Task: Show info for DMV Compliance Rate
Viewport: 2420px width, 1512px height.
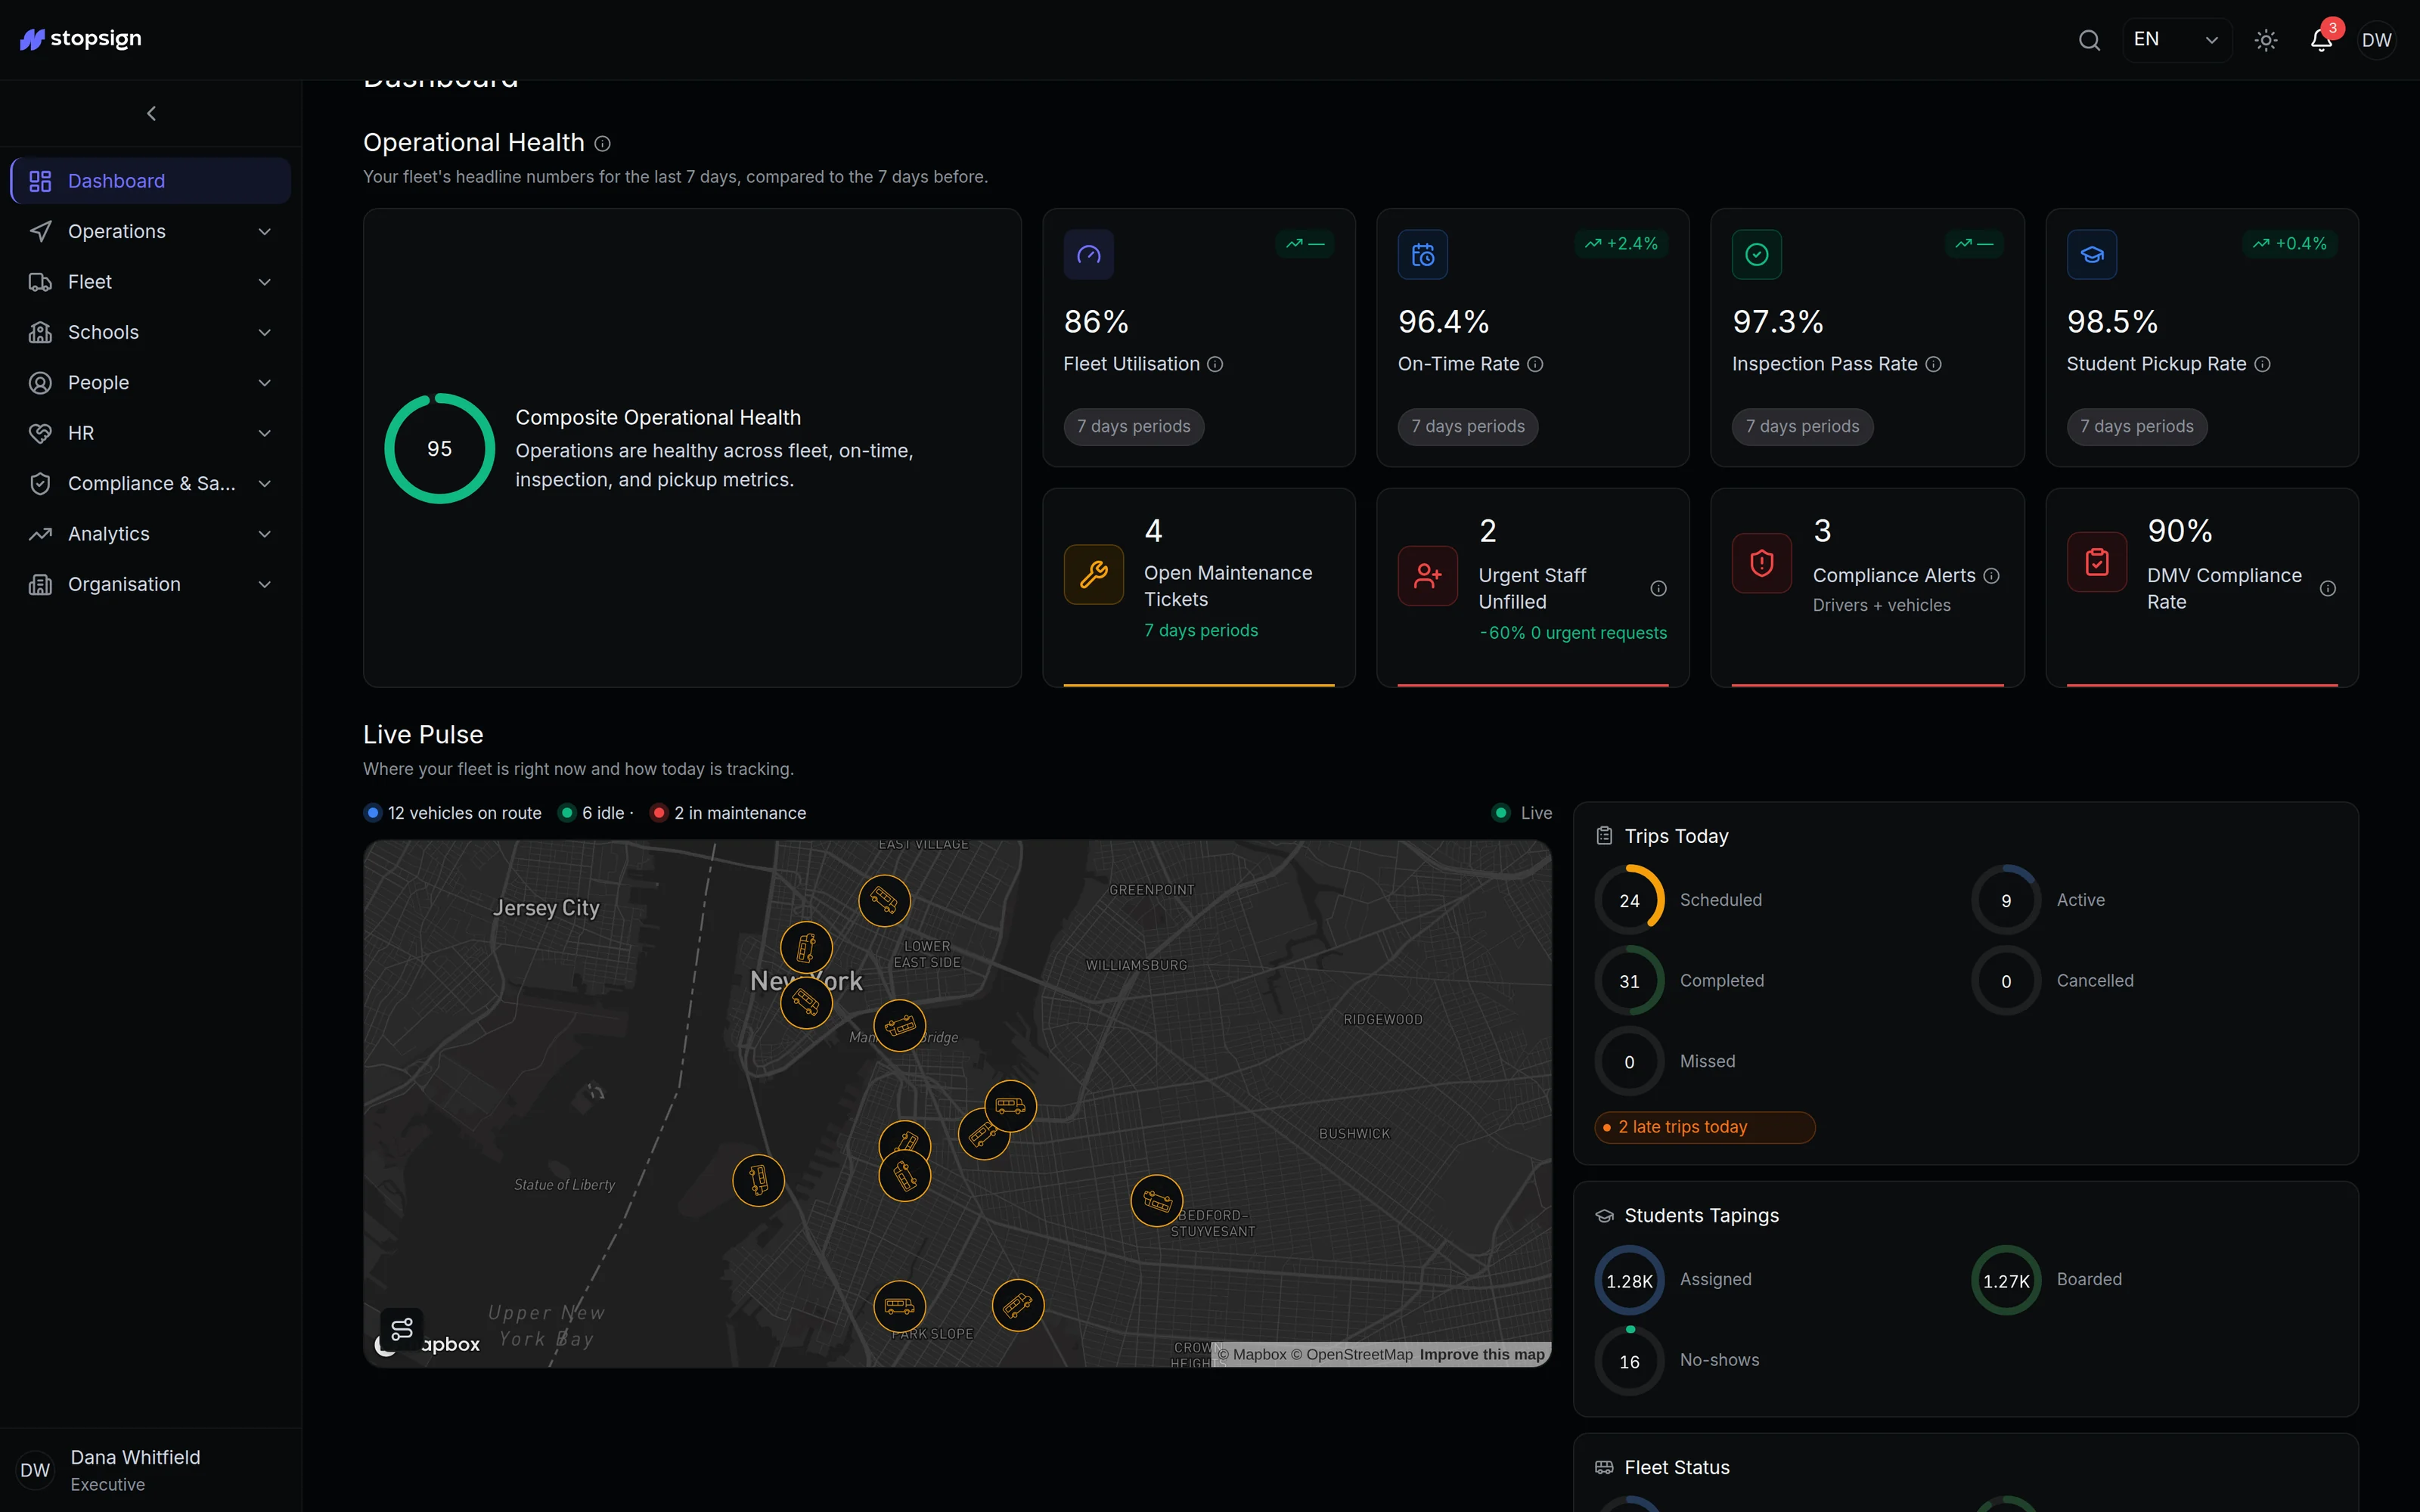Action: (2328, 588)
